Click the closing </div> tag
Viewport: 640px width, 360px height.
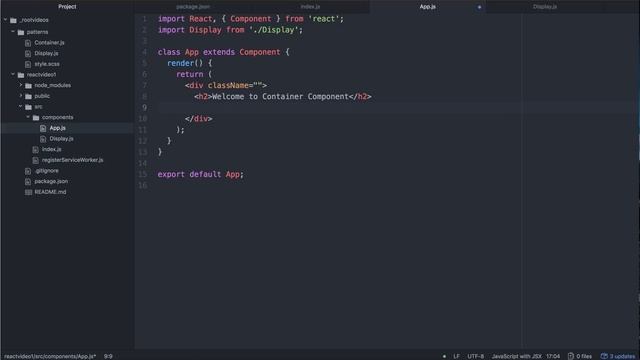tap(198, 119)
